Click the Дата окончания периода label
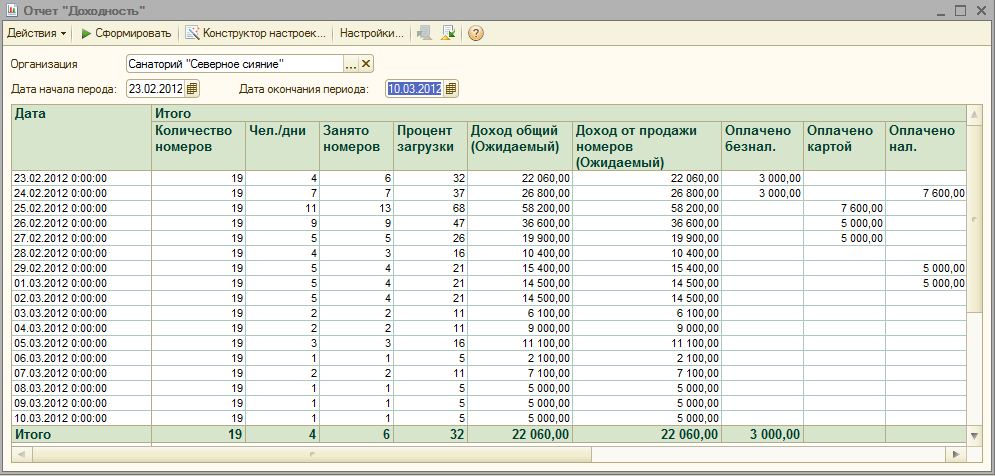This screenshot has width=995, height=476. pyautogui.click(x=303, y=89)
